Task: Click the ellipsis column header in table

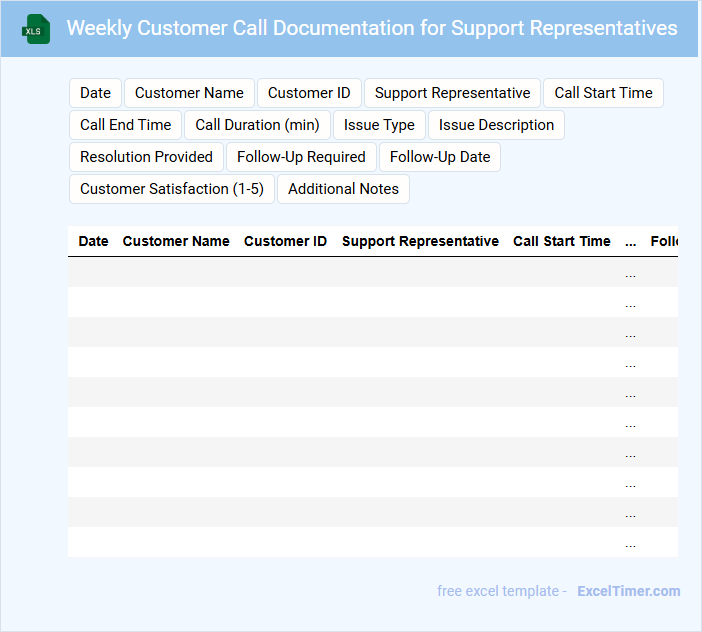Action: coord(630,243)
